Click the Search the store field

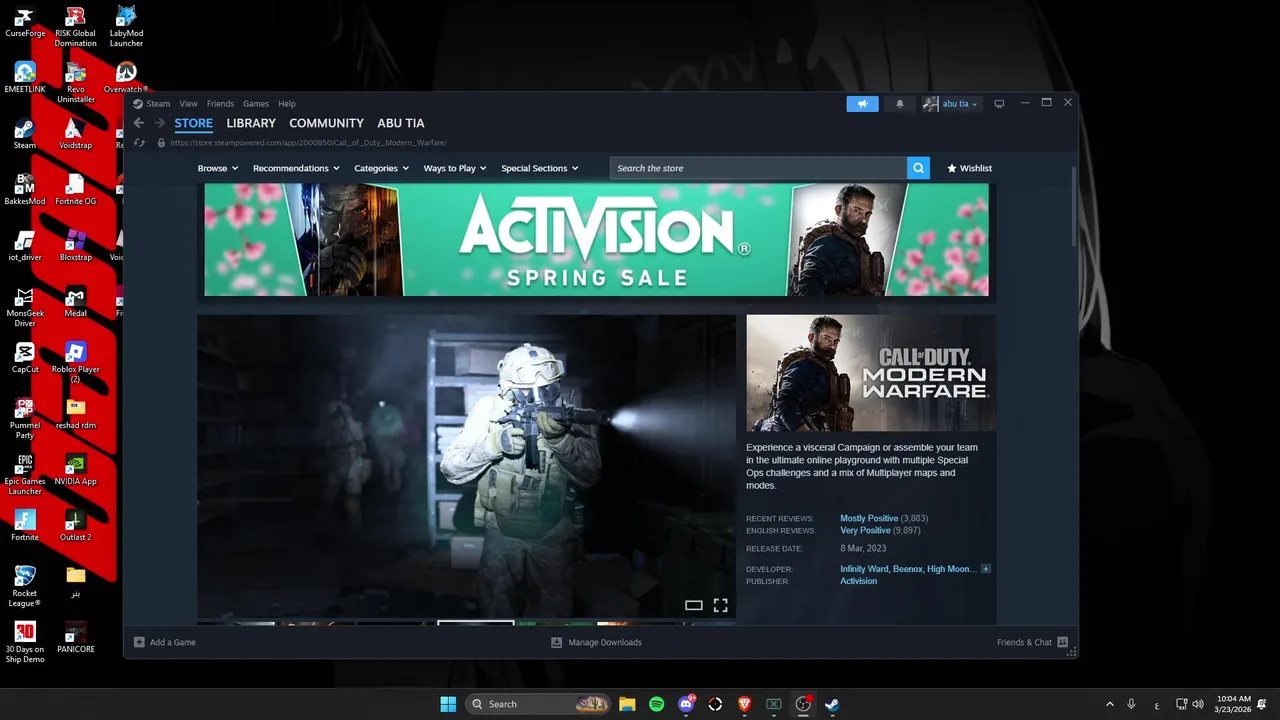coord(758,168)
